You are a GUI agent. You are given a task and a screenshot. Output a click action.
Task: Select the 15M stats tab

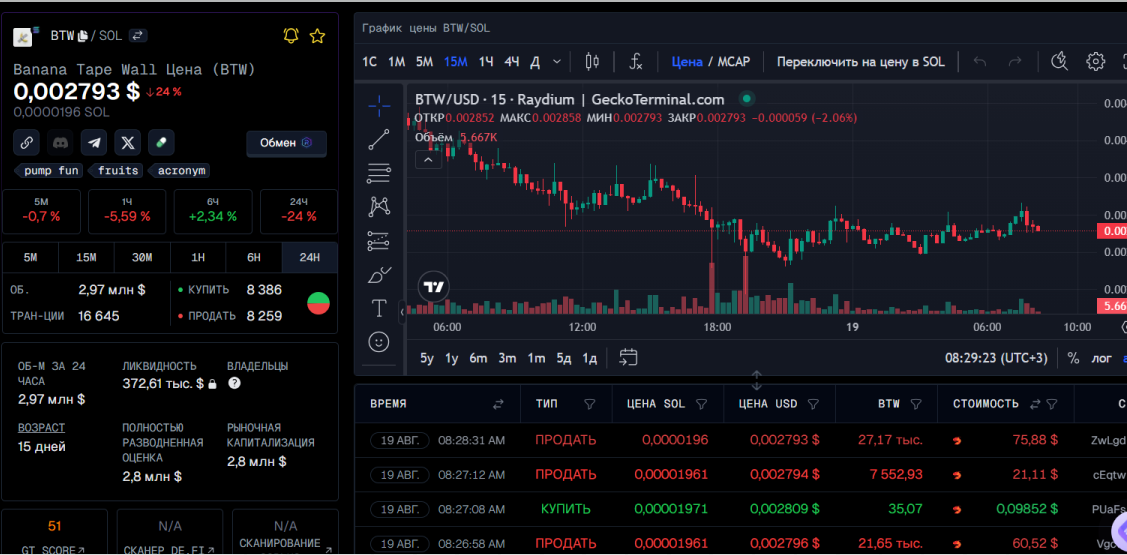(86, 257)
